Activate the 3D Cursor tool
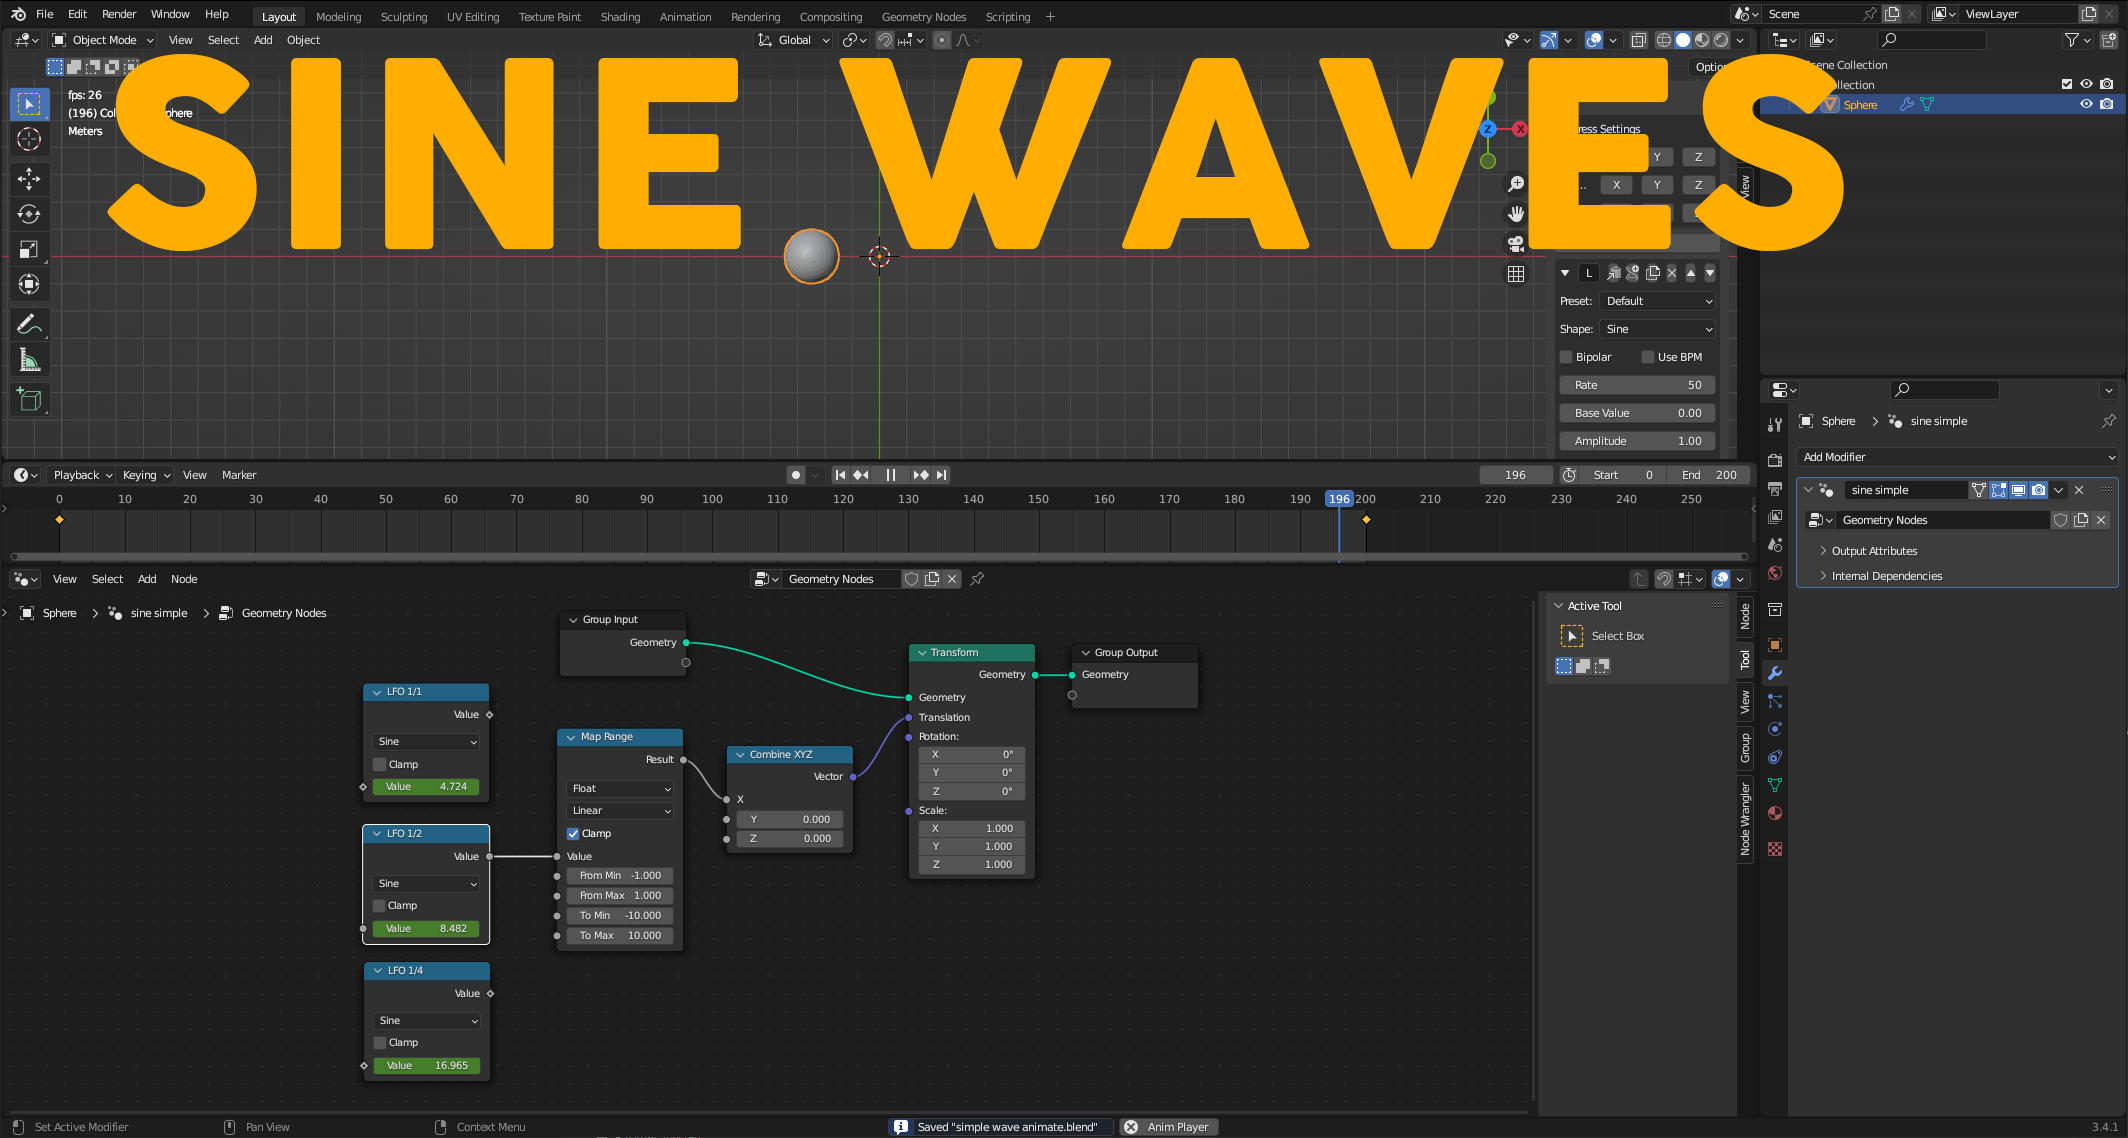This screenshot has height=1138, width=2128. click(x=29, y=140)
